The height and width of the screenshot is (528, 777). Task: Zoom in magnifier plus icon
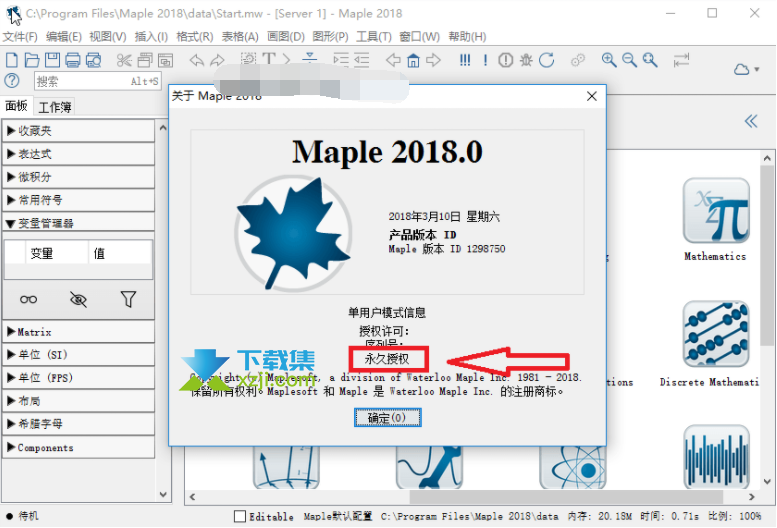tap(609, 60)
